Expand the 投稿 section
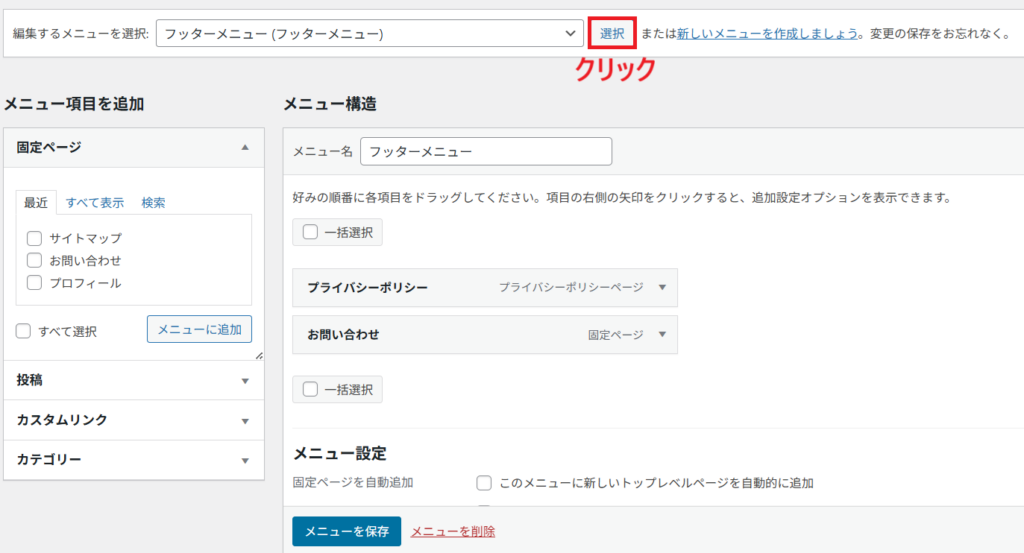This screenshot has width=1024, height=553. (x=245, y=381)
